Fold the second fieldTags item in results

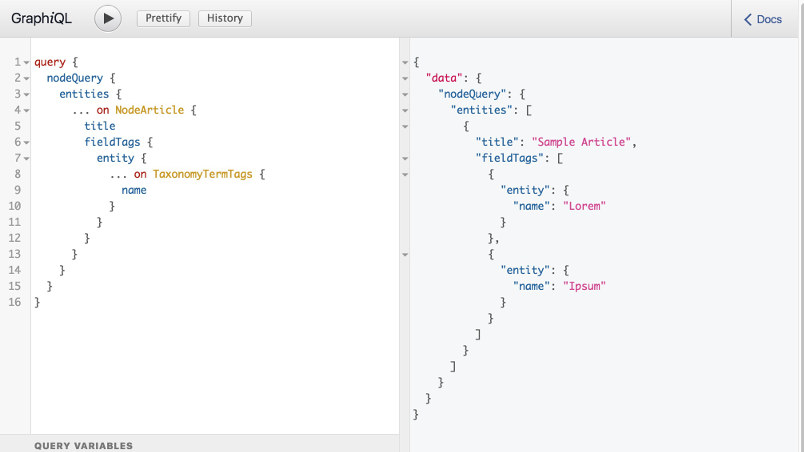click(405, 254)
